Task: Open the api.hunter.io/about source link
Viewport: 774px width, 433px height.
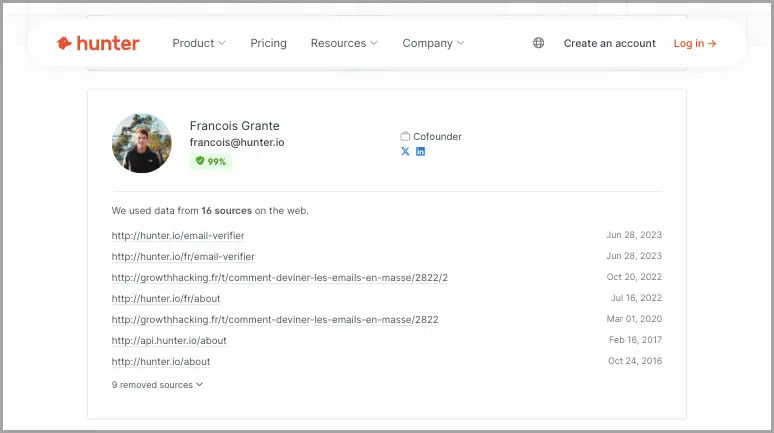Action: tap(169, 341)
